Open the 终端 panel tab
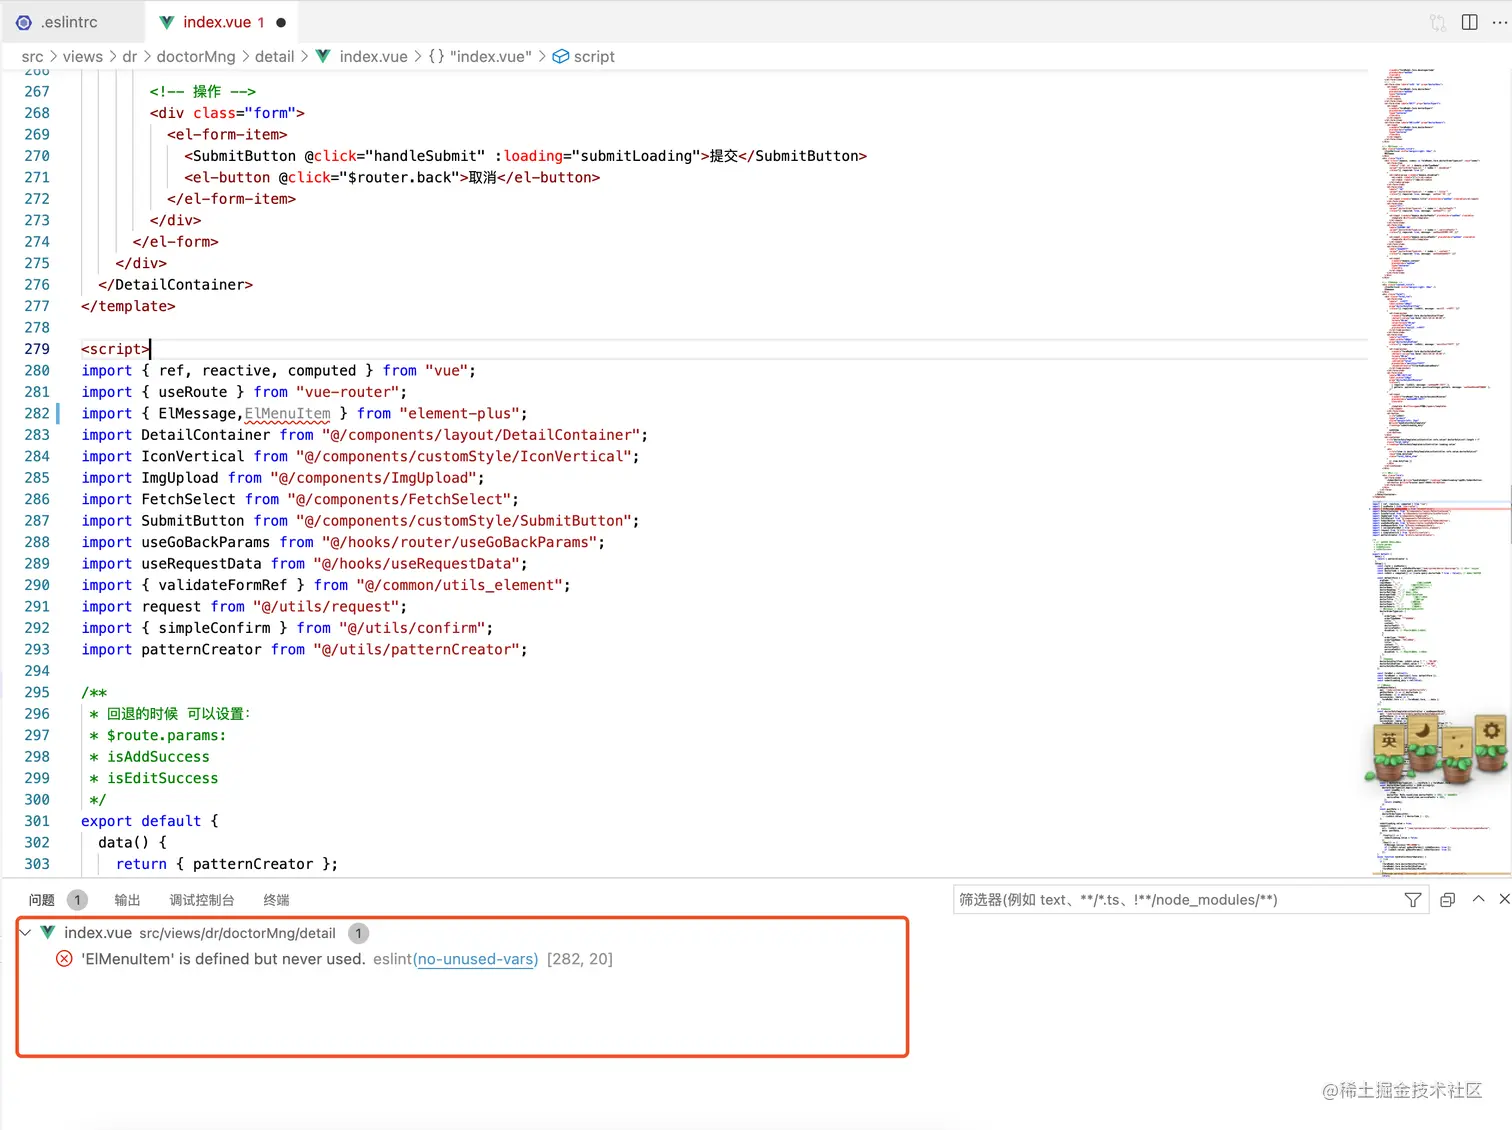 276,900
